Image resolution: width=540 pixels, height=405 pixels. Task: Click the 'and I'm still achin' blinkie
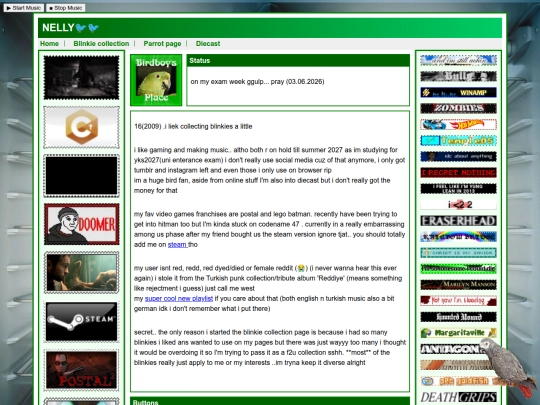[458, 60]
